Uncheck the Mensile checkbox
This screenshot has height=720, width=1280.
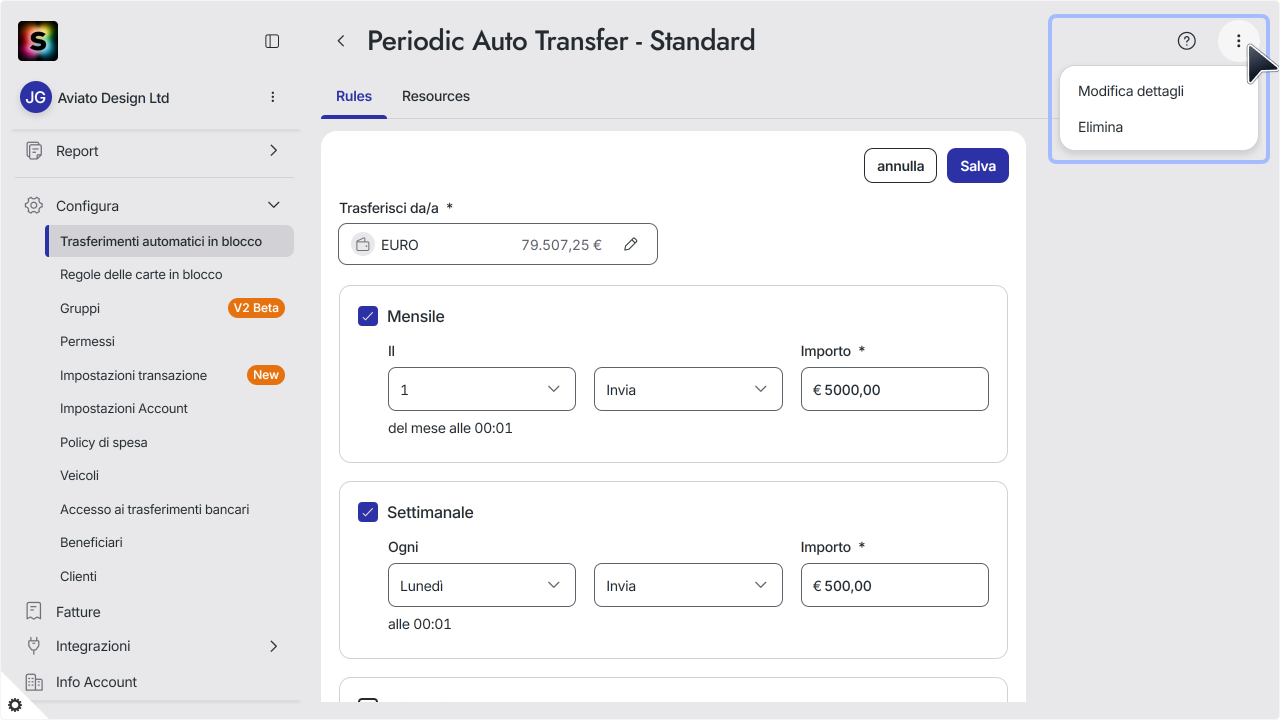(x=368, y=316)
